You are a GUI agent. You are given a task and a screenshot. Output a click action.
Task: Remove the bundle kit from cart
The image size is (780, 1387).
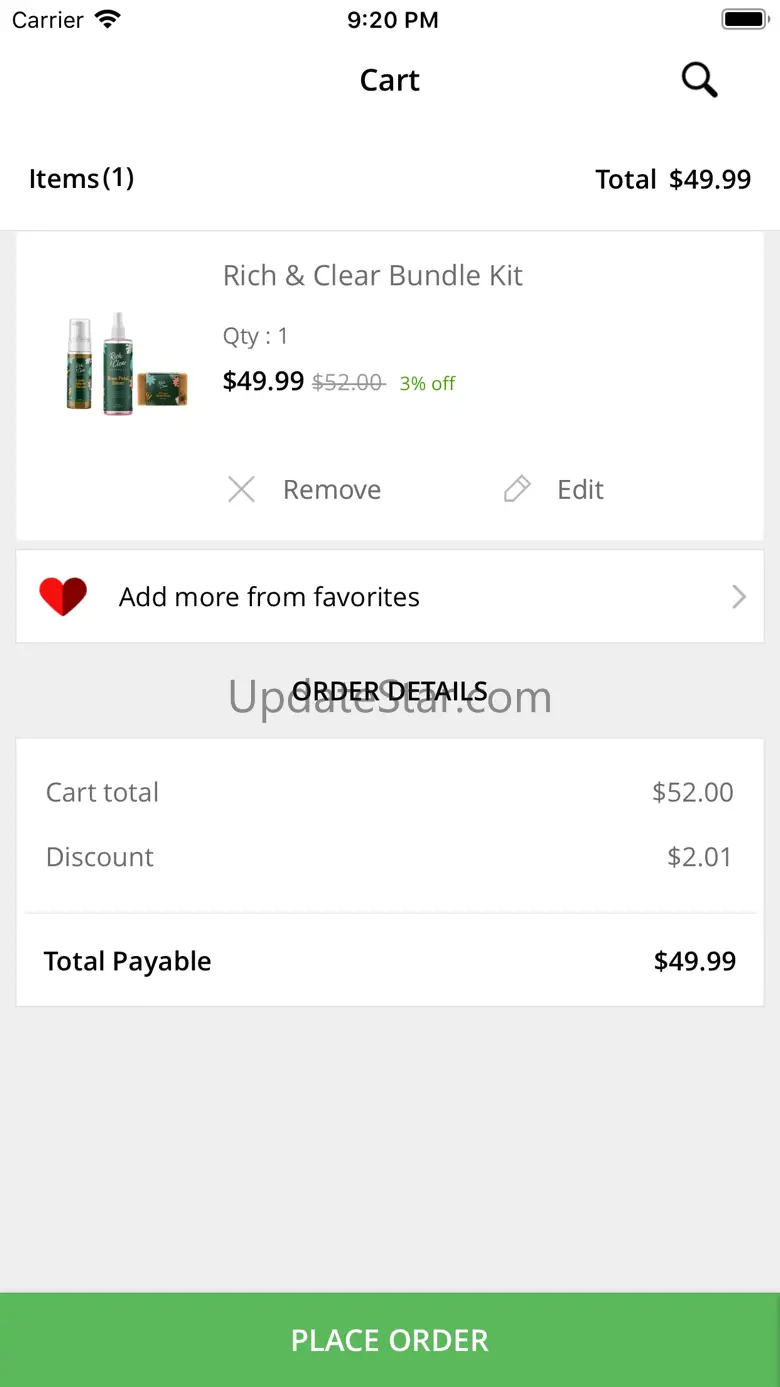pos(304,489)
